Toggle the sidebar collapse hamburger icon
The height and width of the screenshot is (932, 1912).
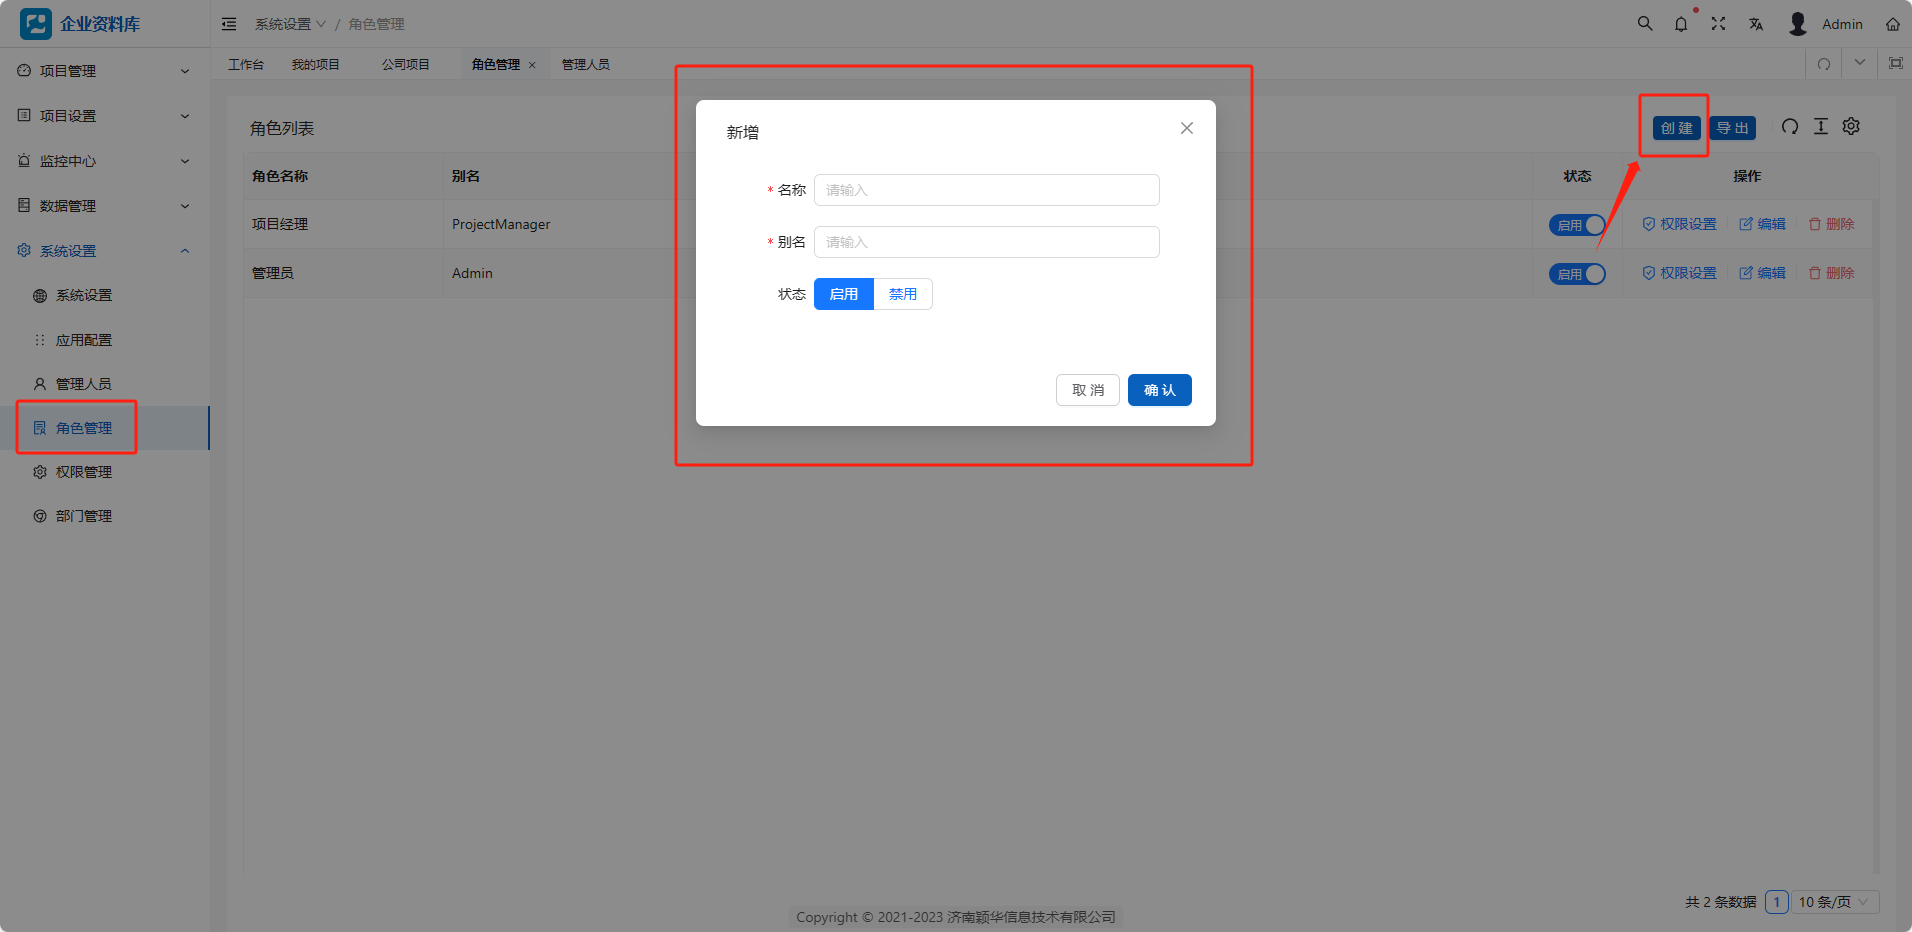pyautogui.click(x=229, y=24)
